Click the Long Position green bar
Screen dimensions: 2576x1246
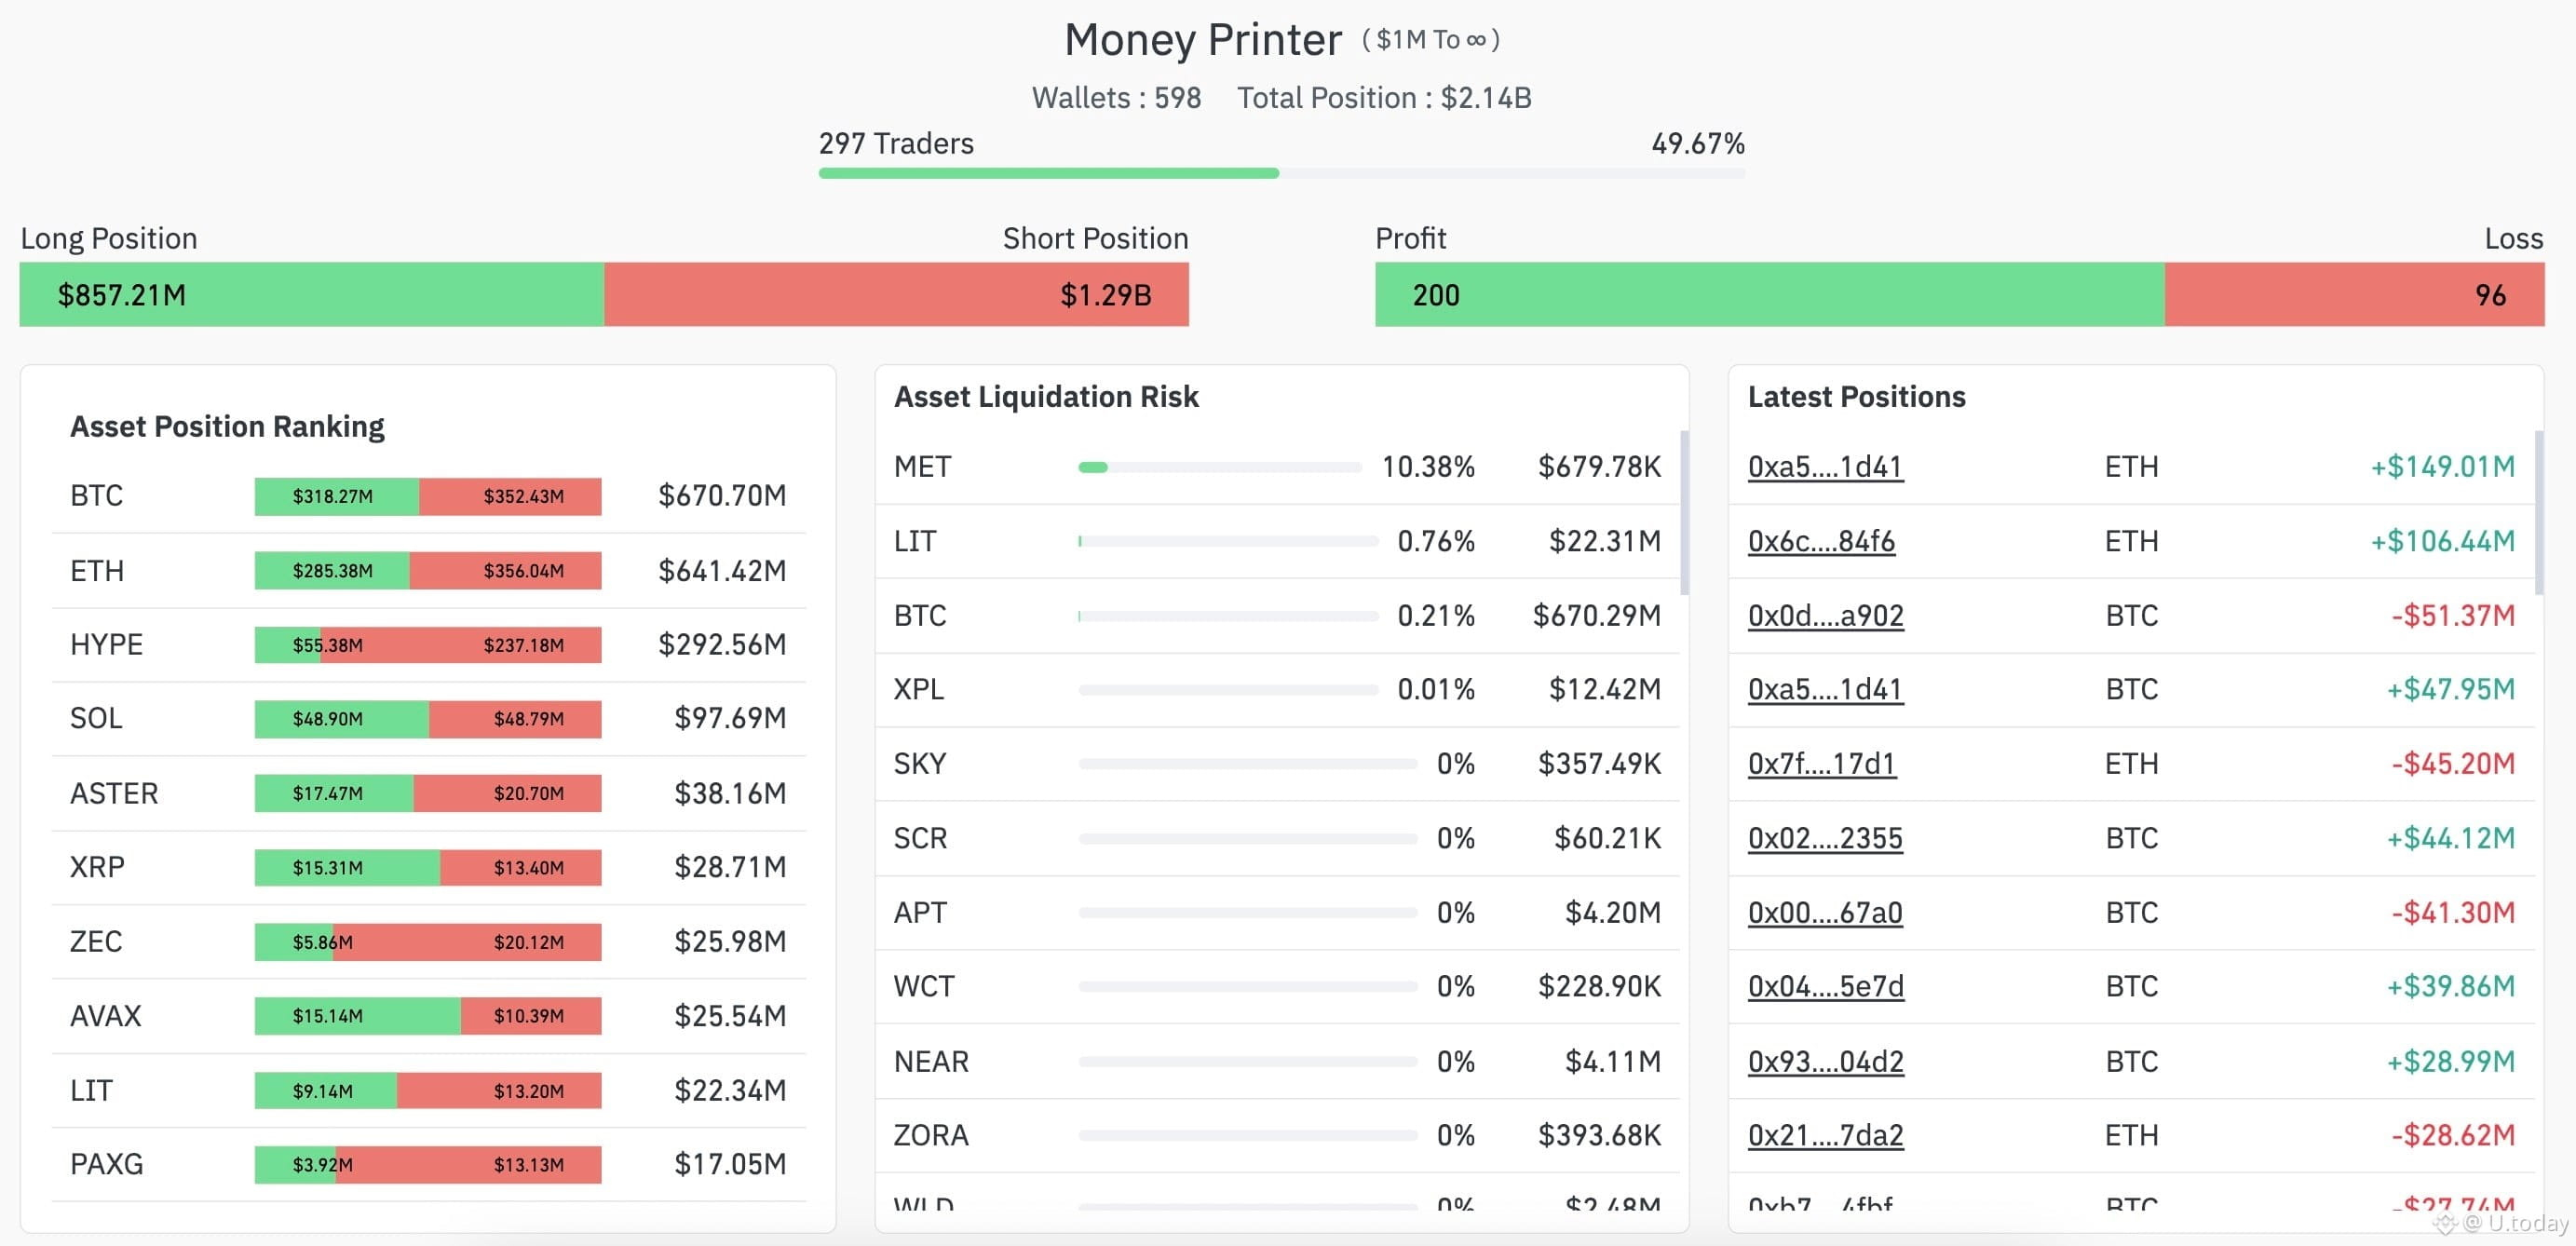click(310, 295)
